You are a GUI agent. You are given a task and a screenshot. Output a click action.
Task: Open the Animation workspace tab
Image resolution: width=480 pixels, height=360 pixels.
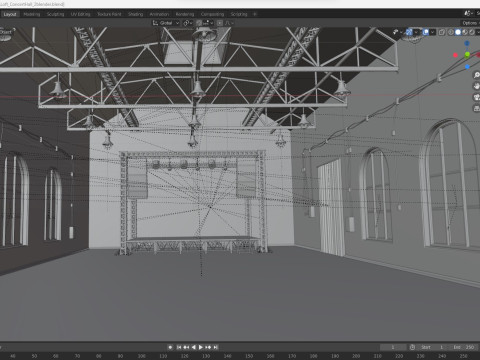click(159, 14)
